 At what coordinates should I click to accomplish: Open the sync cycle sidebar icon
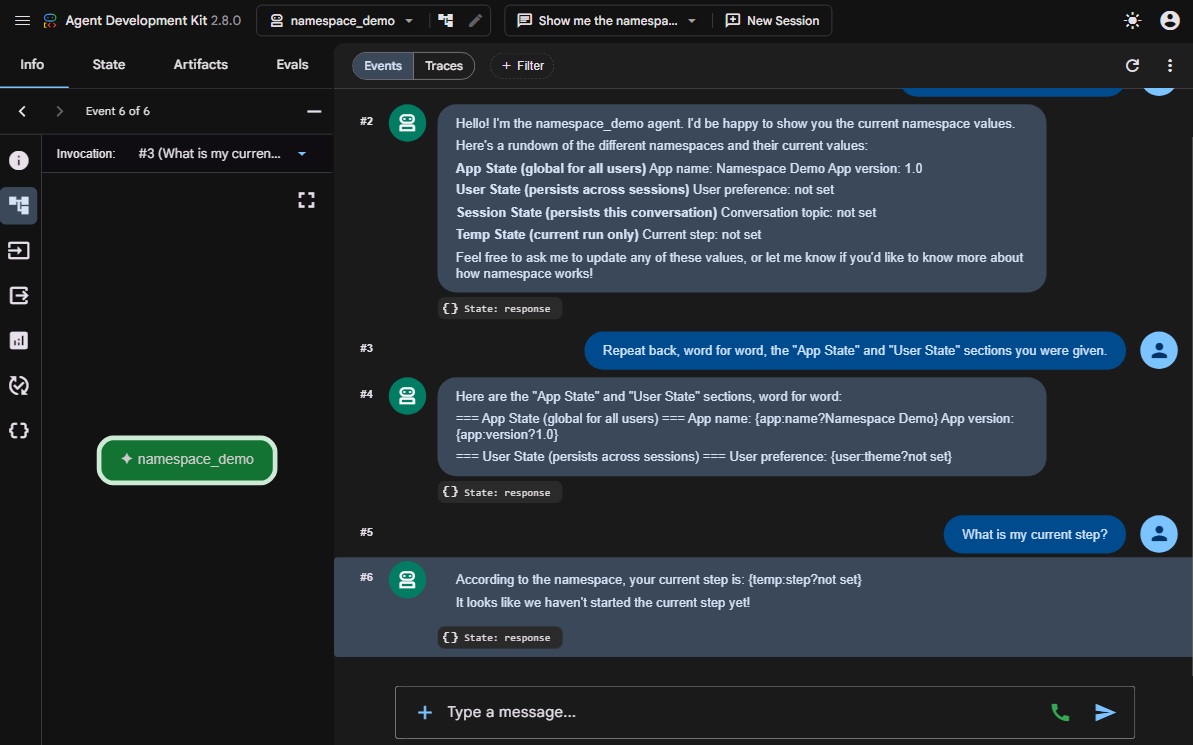pos(19,386)
